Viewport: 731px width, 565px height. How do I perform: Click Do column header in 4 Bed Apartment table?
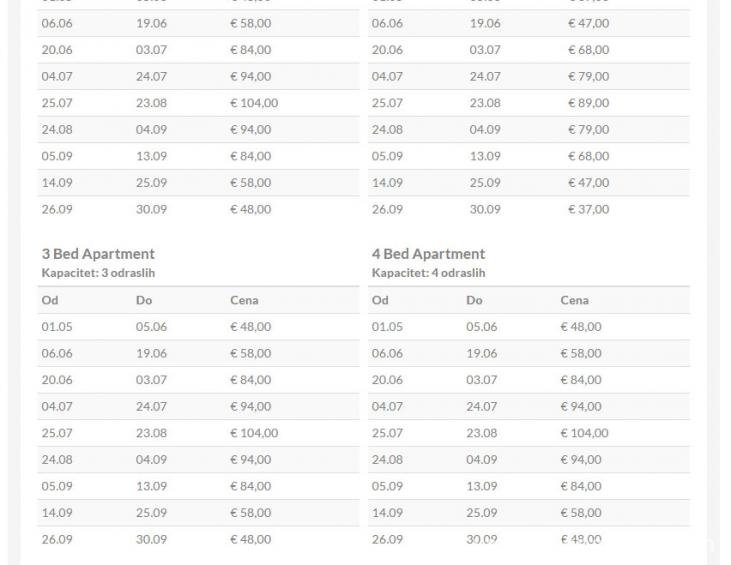coord(474,300)
